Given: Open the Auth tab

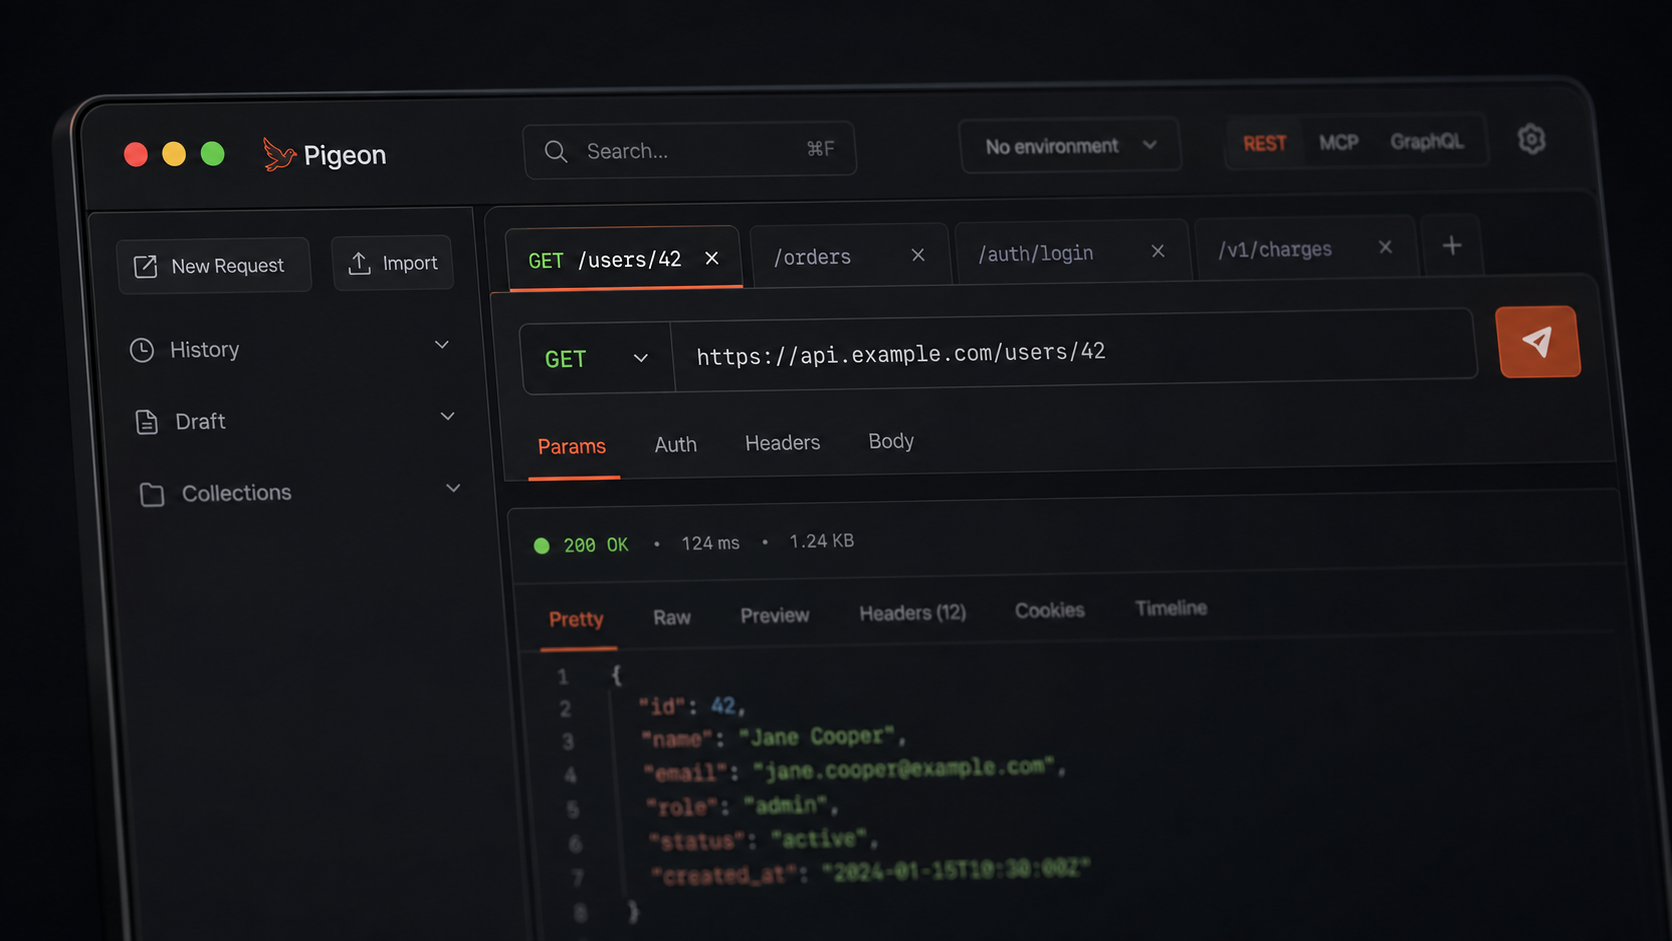Looking at the screenshot, I should [676, 445].
